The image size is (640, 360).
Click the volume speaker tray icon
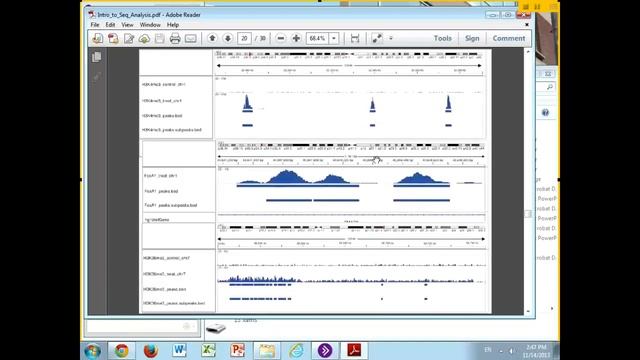pos(511,350)
